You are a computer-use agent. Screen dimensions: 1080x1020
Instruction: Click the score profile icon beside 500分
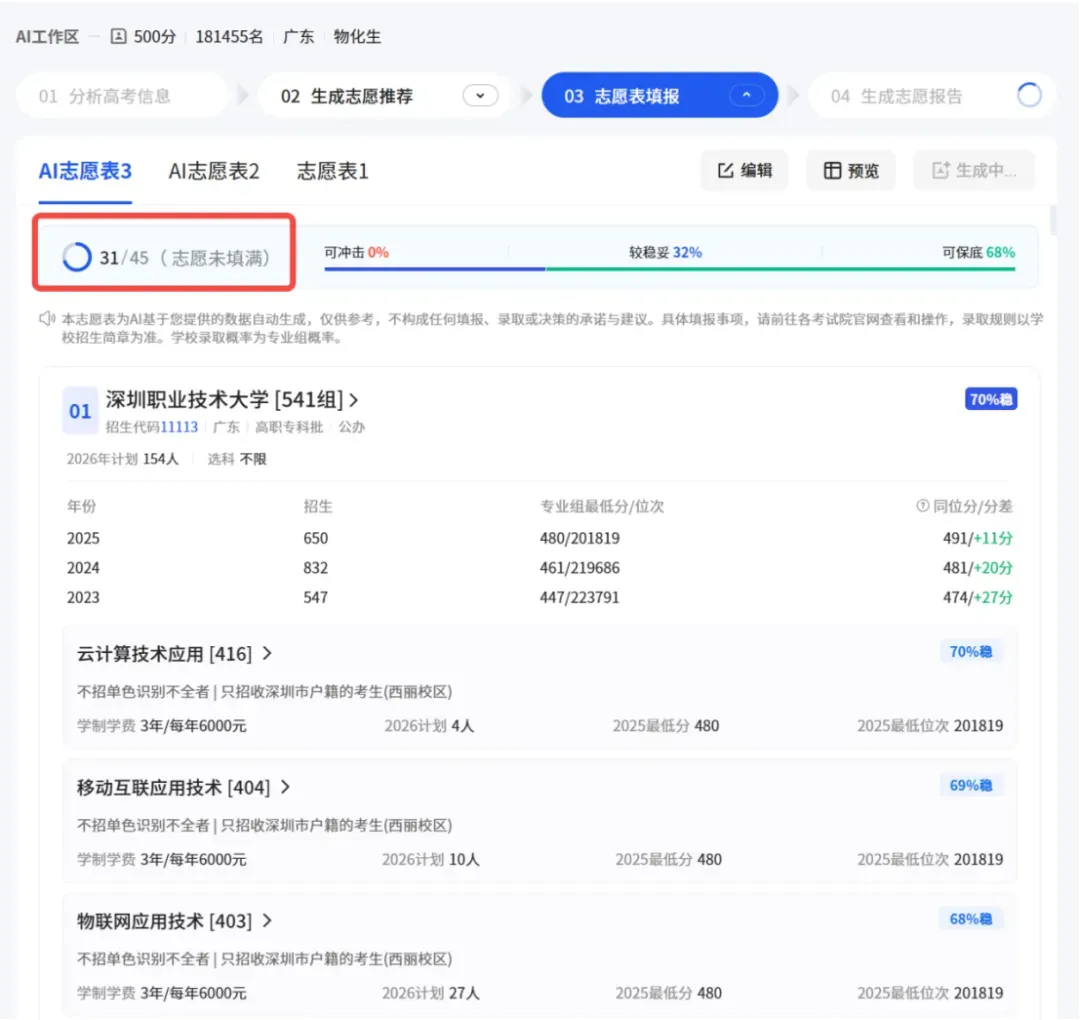tap(118, 36)
